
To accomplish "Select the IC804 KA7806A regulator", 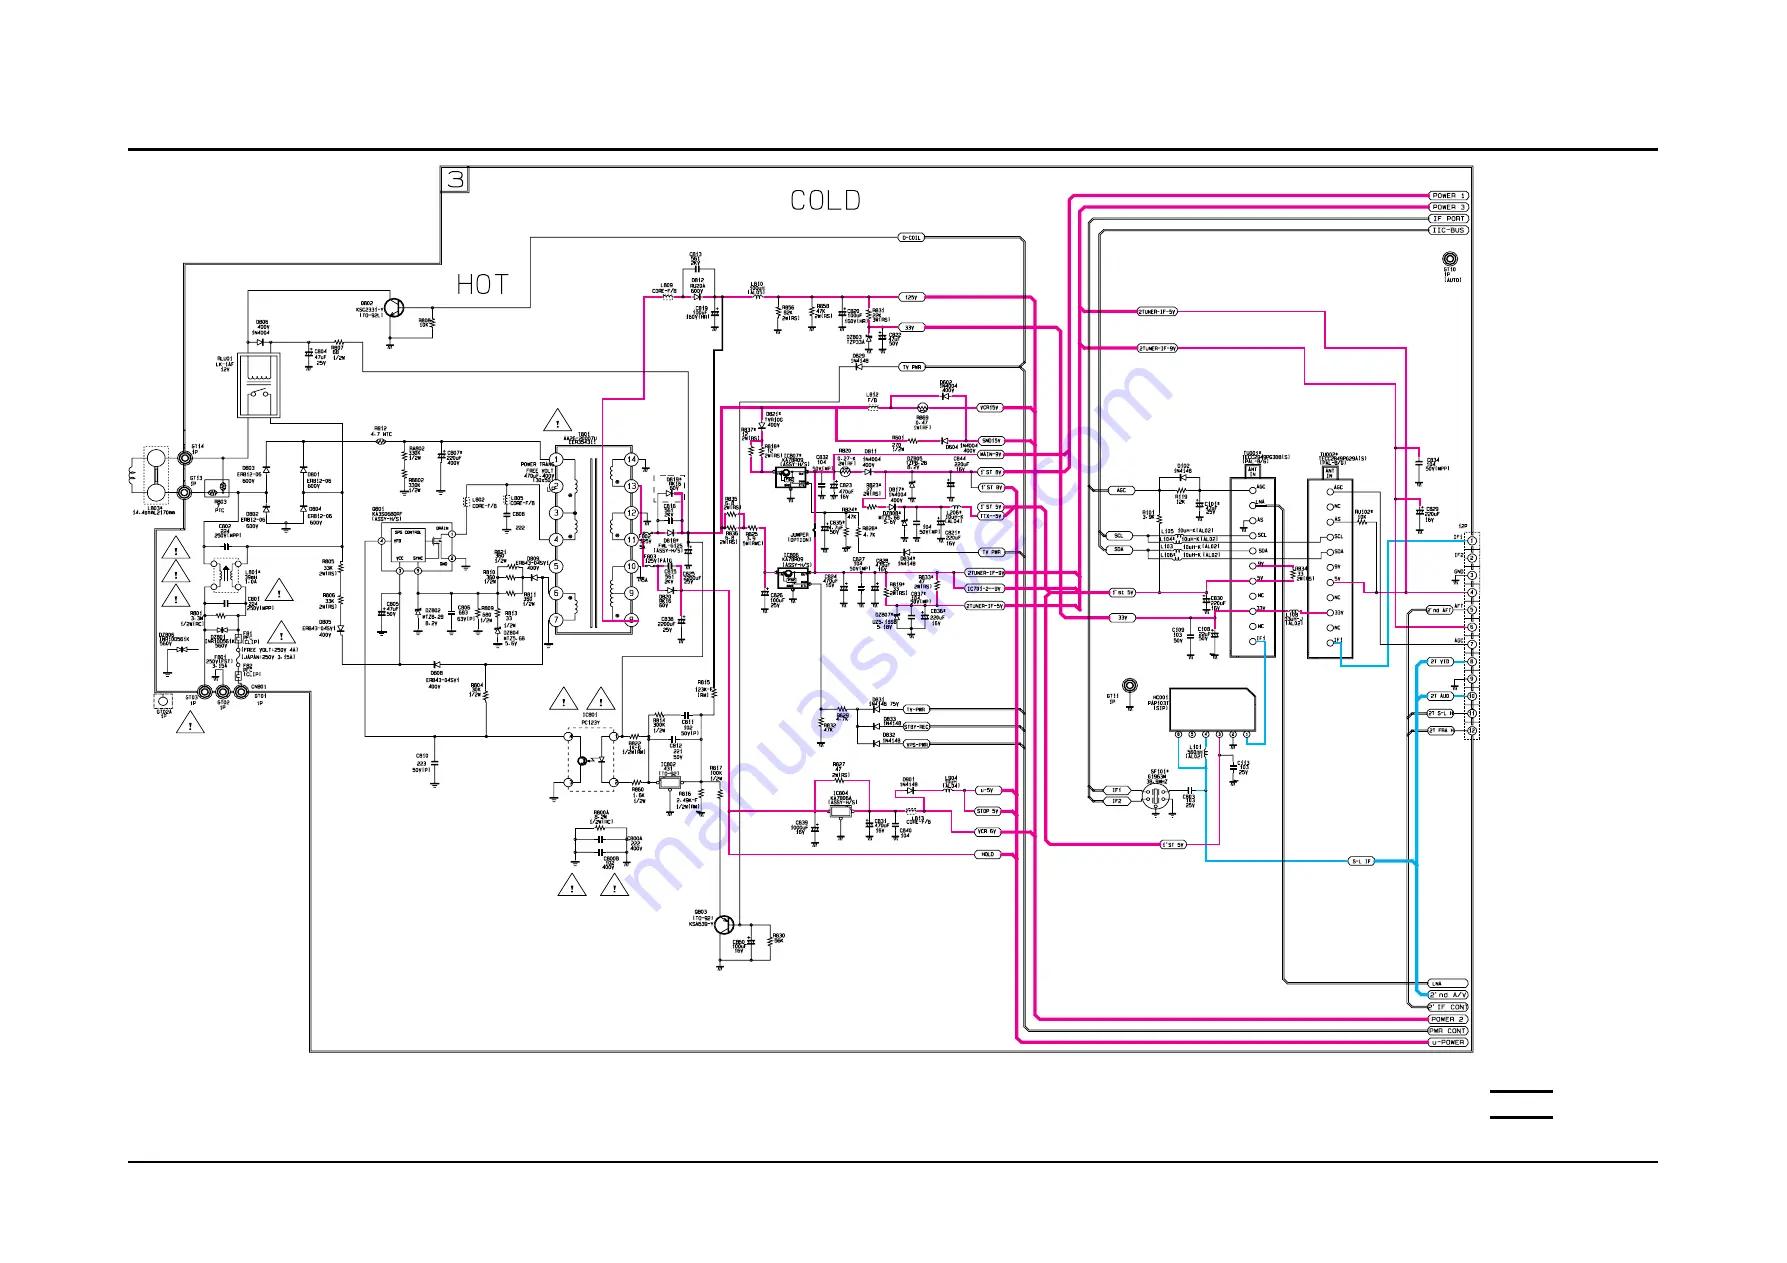I will [x=841, y=811].
